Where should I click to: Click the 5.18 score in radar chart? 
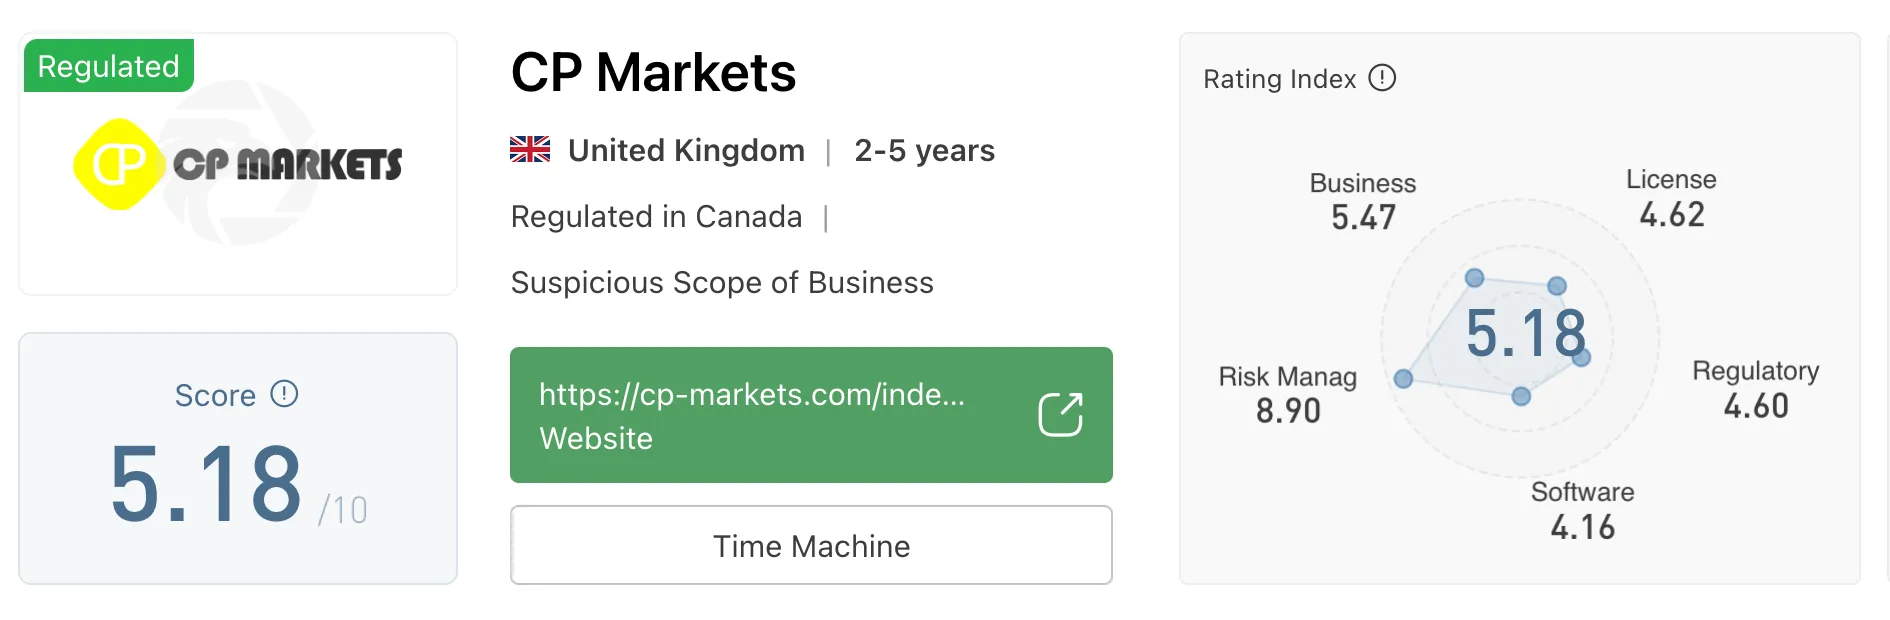(1526, 333)
